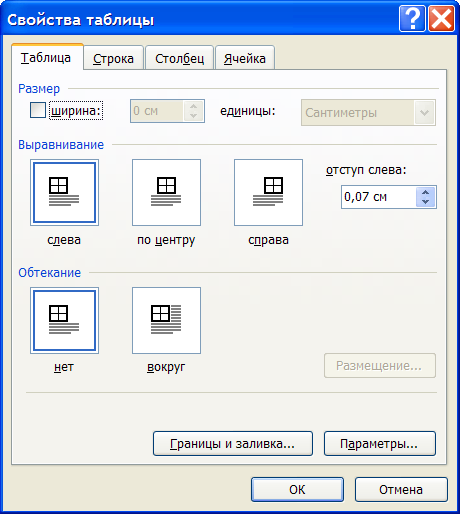Viewport: 460px width, 514px height.
Task: Close the table properties dialog
Action: pyautogui.click(x=441, y=19)
